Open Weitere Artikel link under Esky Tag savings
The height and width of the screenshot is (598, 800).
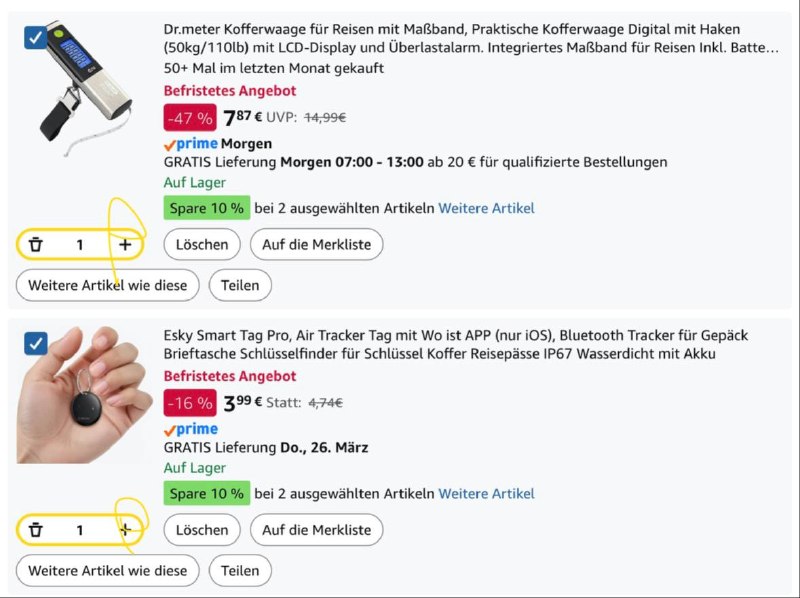click(x=486, y=493)
